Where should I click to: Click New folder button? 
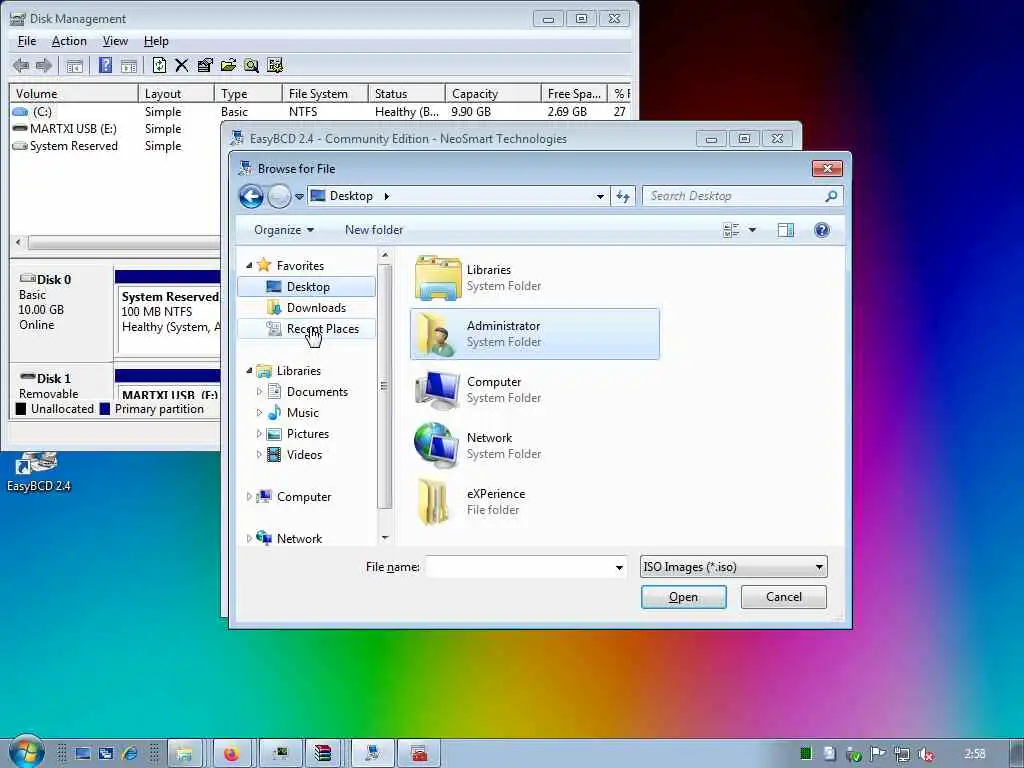(x=374, y=230)
